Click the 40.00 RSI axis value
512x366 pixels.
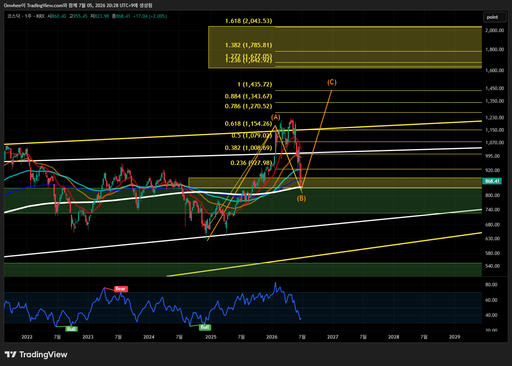click(x=491, y=315)
